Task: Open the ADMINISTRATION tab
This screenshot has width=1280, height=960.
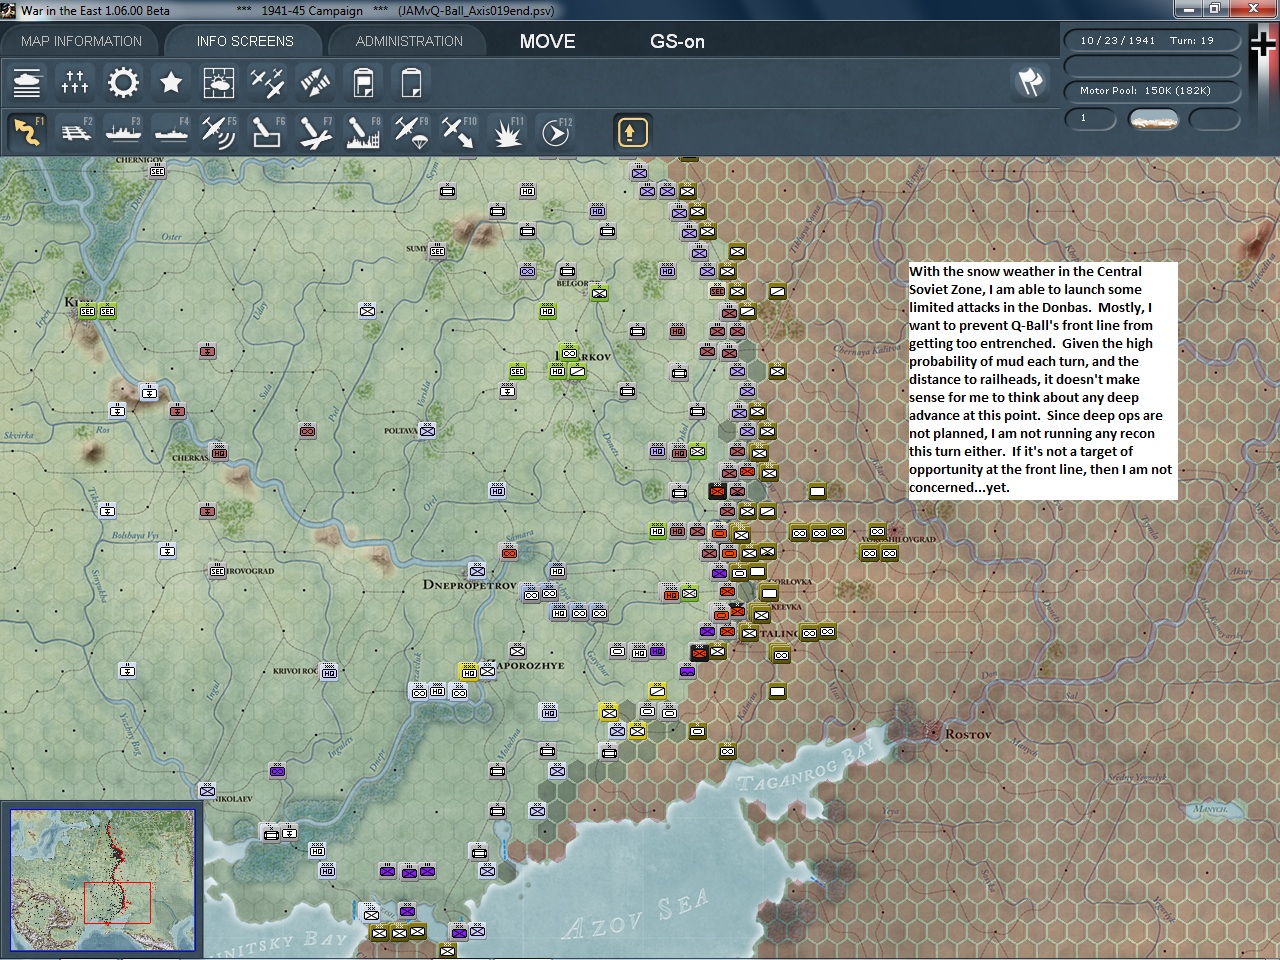Action: 409,41
